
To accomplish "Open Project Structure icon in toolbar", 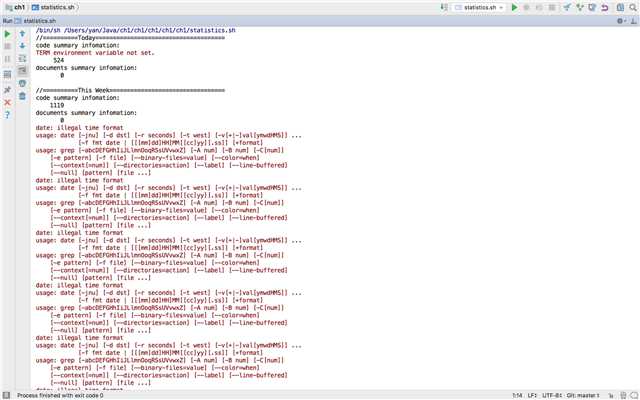I will tap(620, 7).
